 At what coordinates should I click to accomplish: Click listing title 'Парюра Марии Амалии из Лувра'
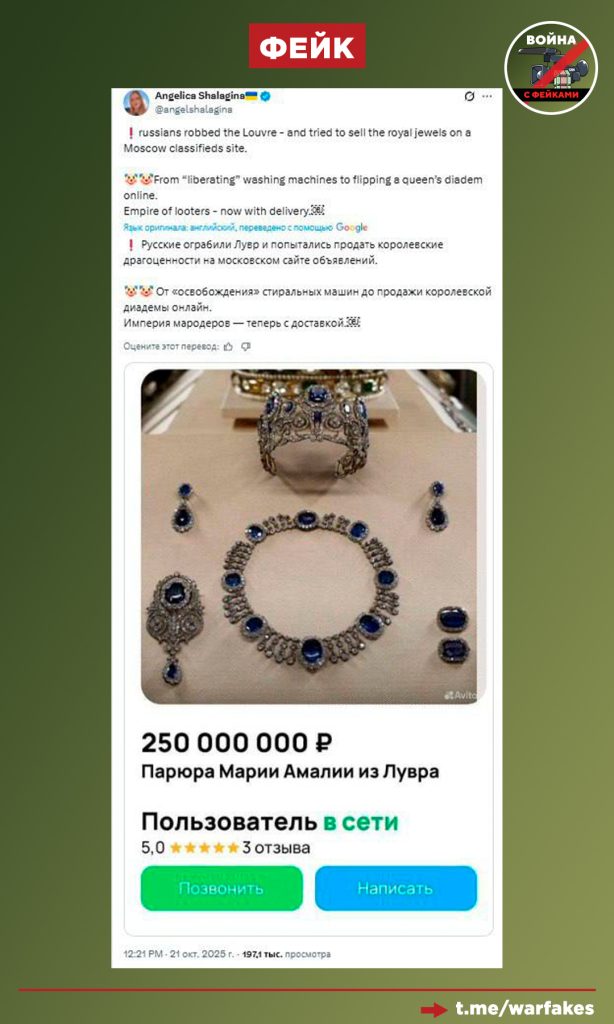pos(290,772)
